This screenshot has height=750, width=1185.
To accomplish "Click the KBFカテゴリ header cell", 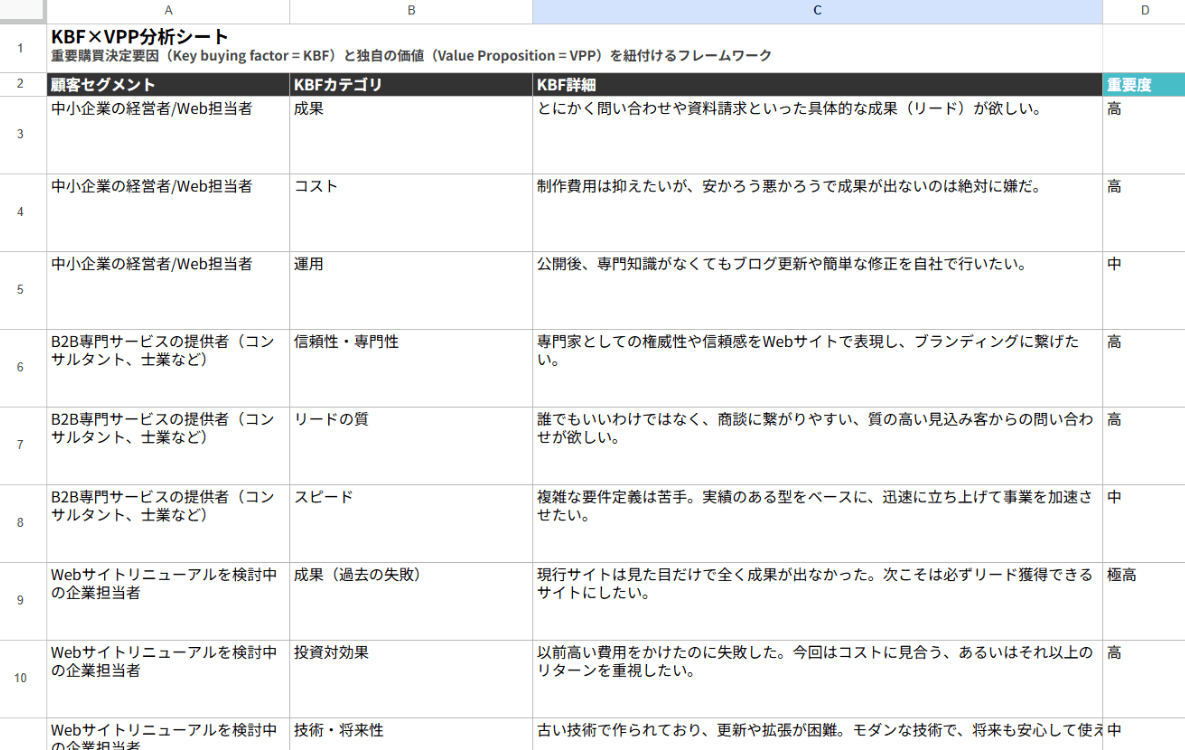I will tap(411, 85).
